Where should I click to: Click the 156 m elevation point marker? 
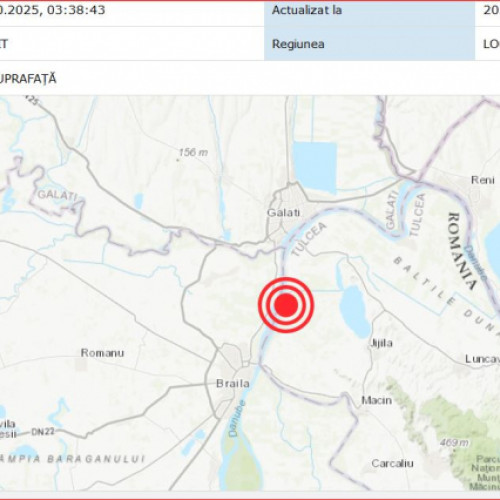click(178, 160)
